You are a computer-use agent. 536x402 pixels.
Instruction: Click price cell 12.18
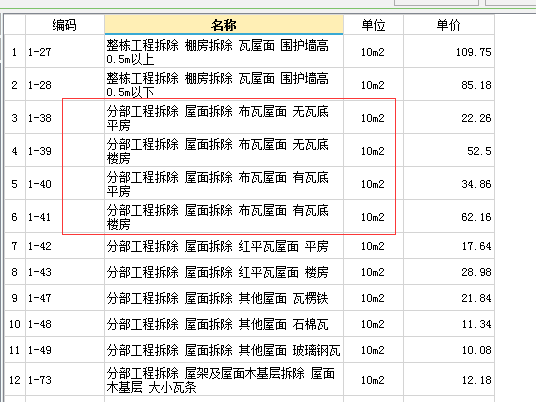click(449, 380)
